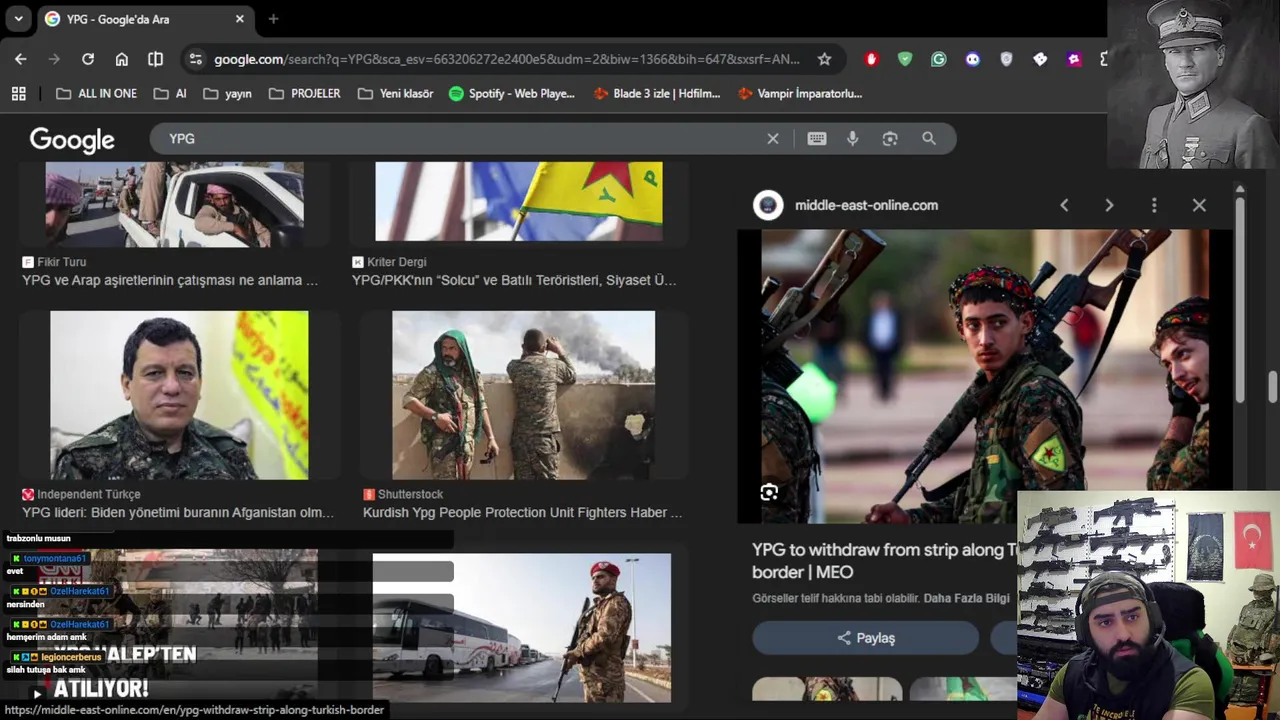Viewport: 1280px width, 720px height.
Task: Open the Fikir Turu pickup truck thumbnail
Action: click(175, 203)
